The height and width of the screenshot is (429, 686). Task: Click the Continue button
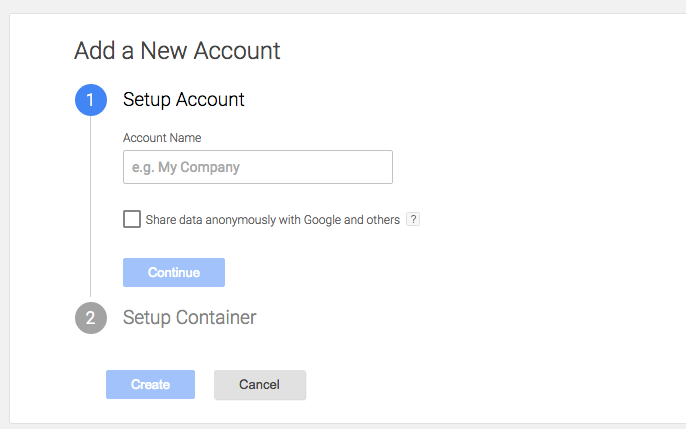(174, 272)
